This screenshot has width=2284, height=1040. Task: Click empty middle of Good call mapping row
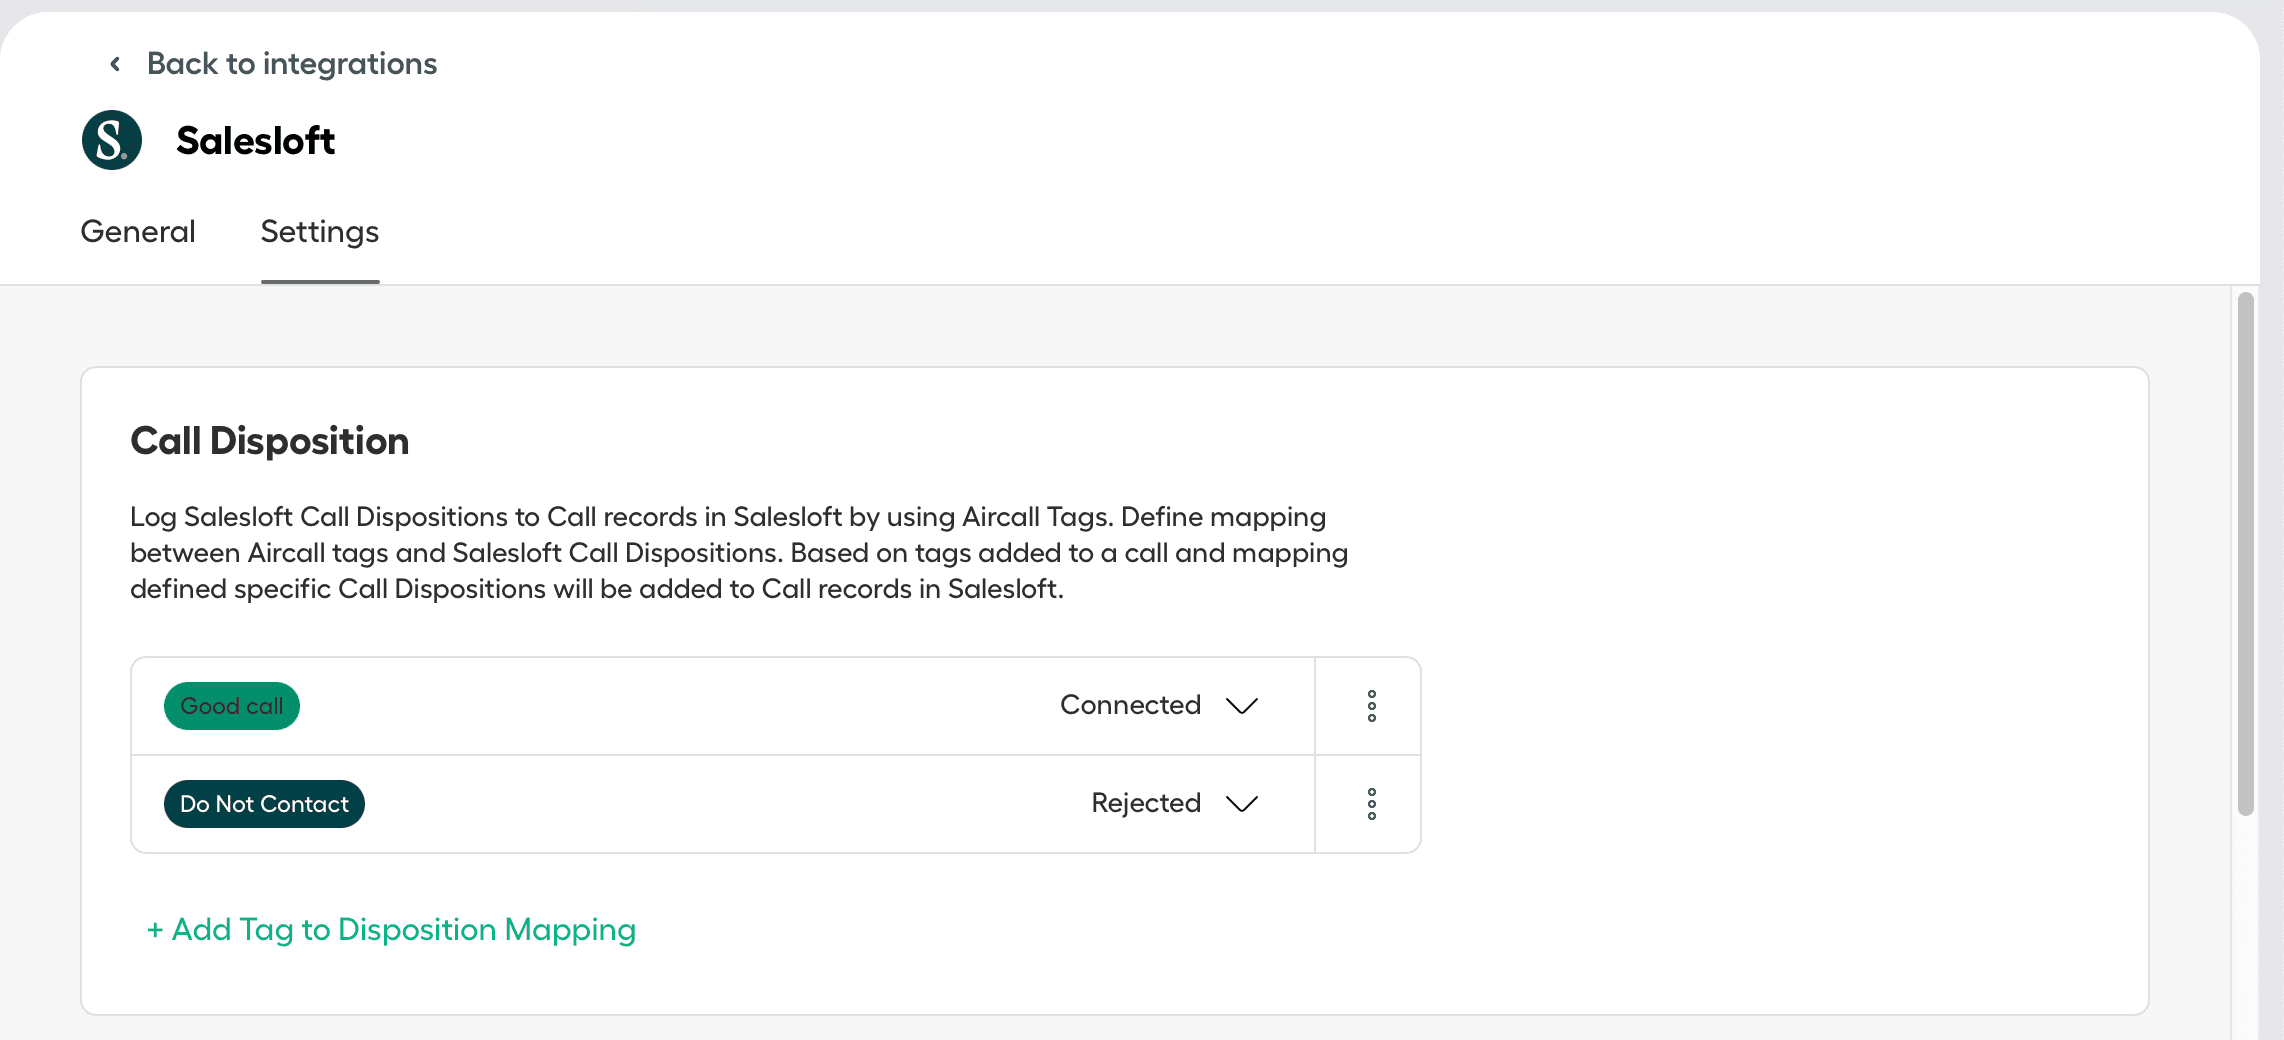pos(680,706)
